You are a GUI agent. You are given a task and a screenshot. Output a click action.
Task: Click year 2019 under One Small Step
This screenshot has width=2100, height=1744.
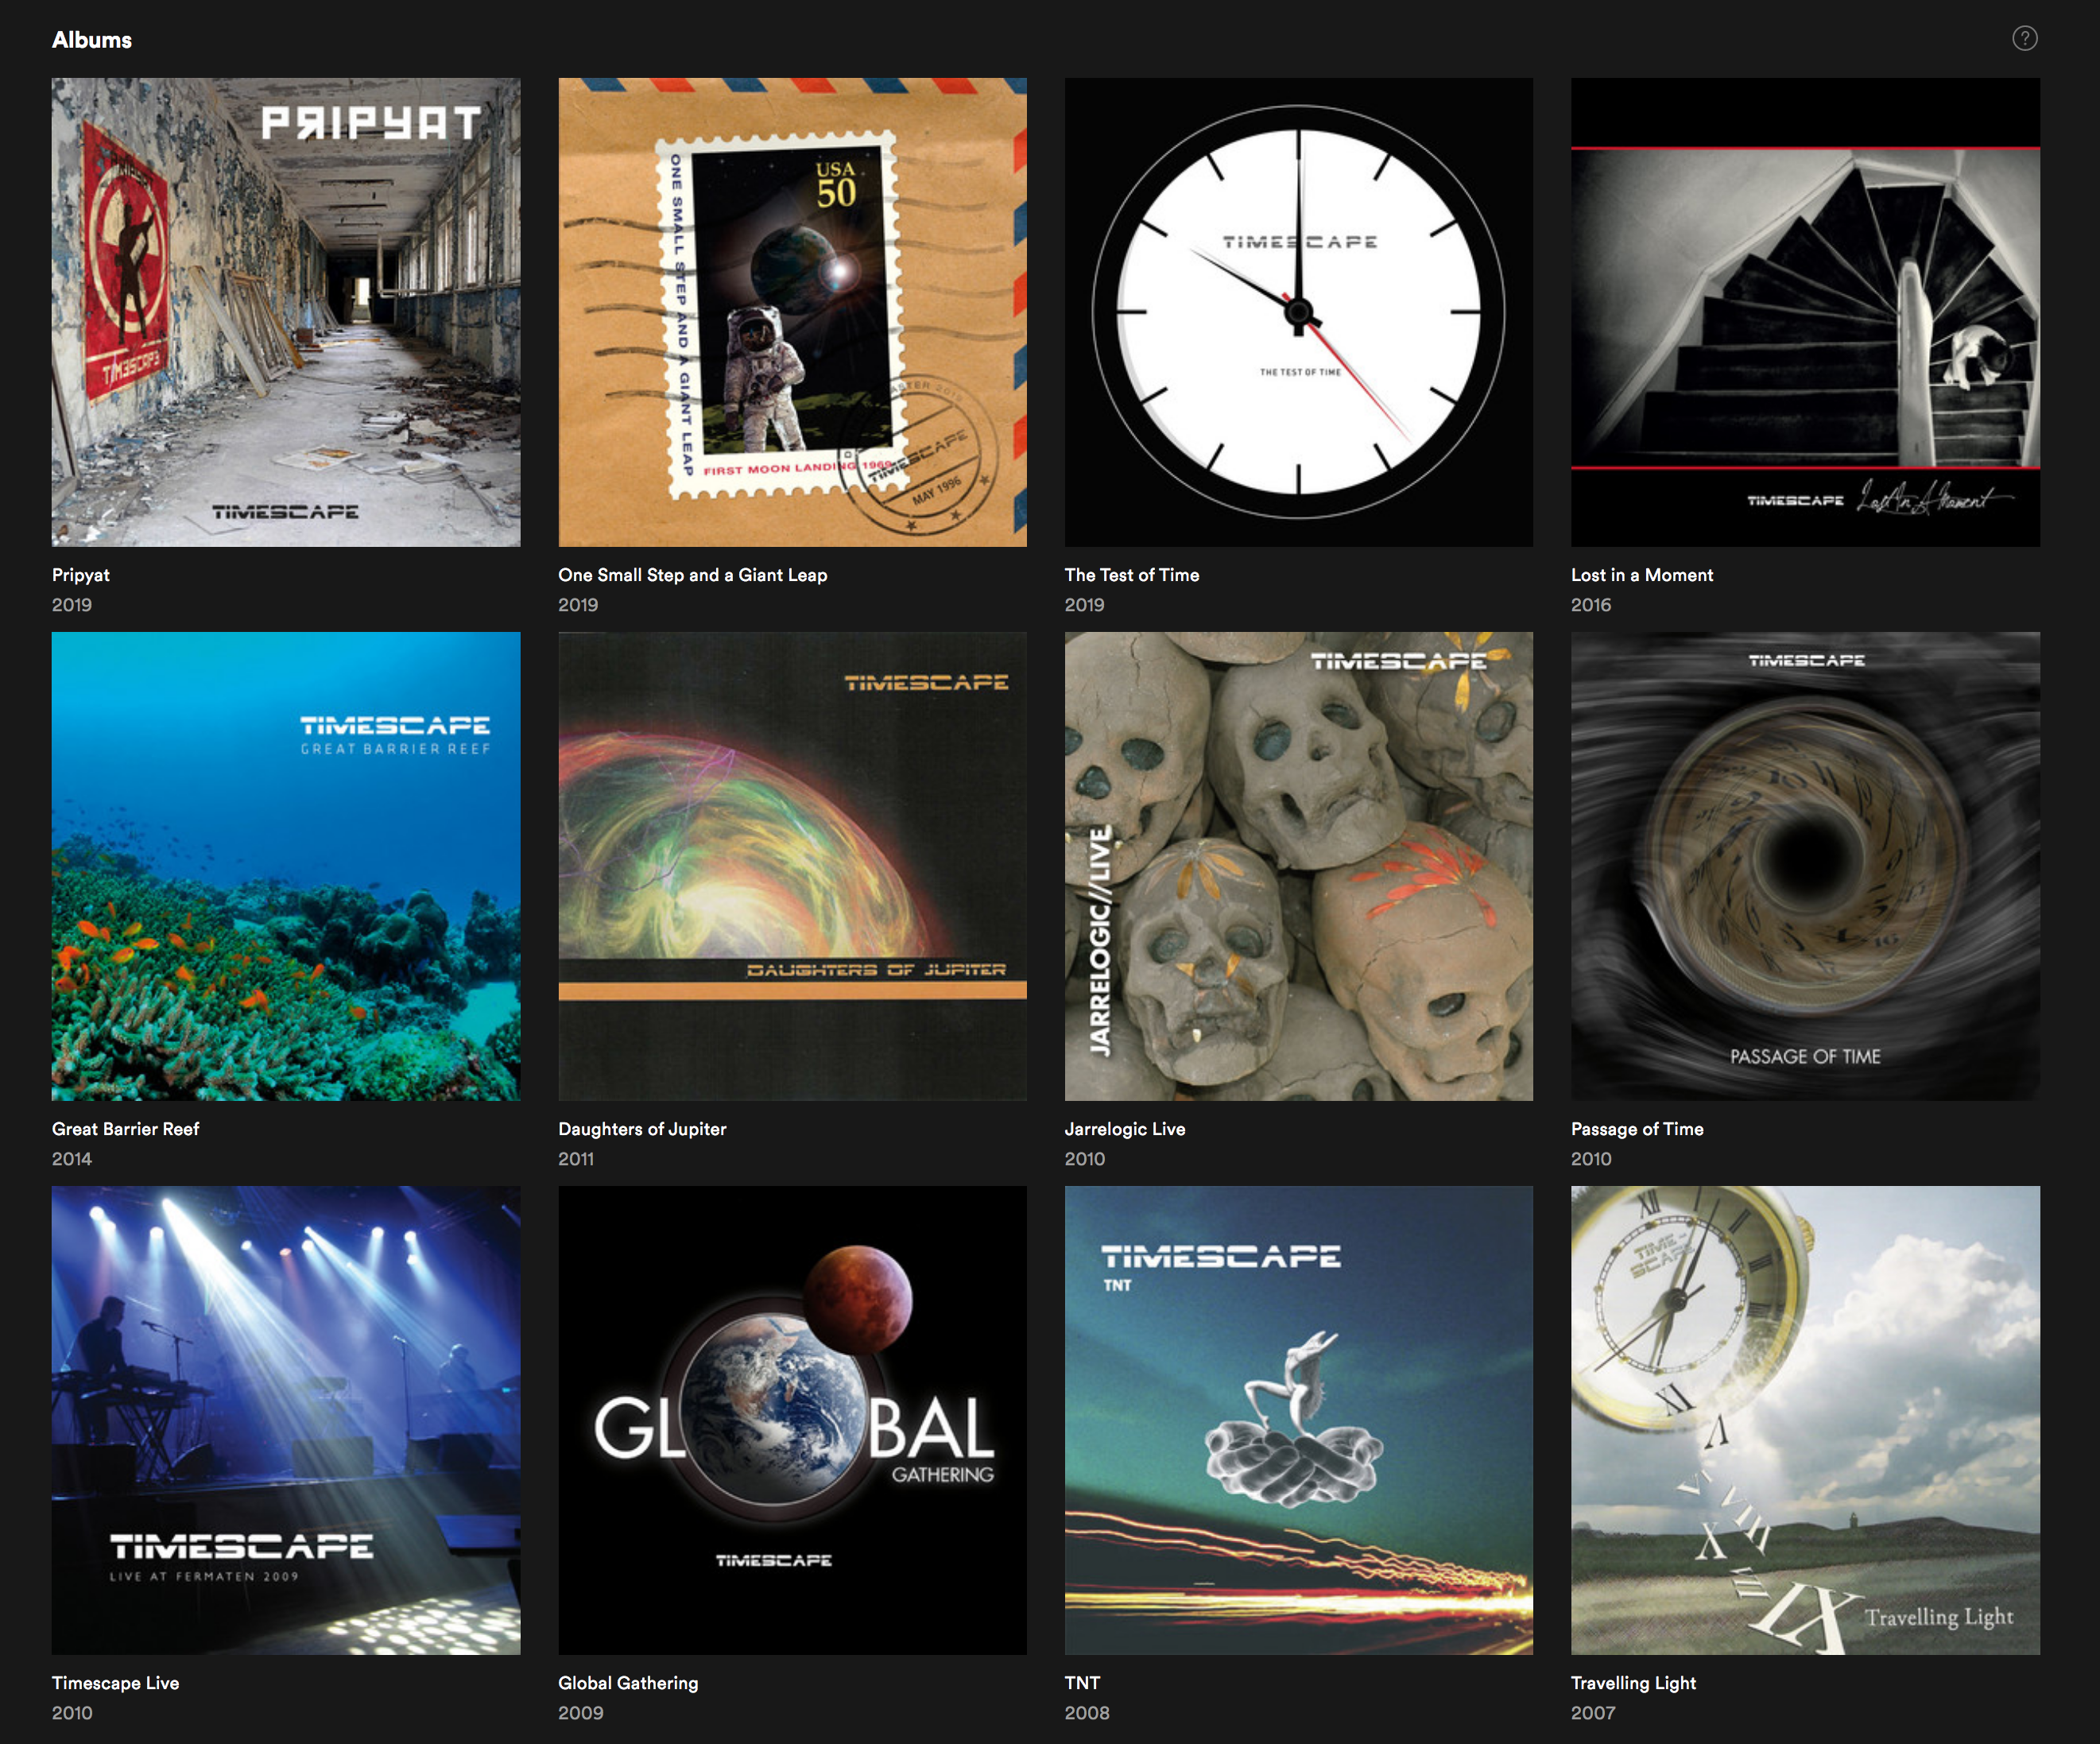[578, 605]
